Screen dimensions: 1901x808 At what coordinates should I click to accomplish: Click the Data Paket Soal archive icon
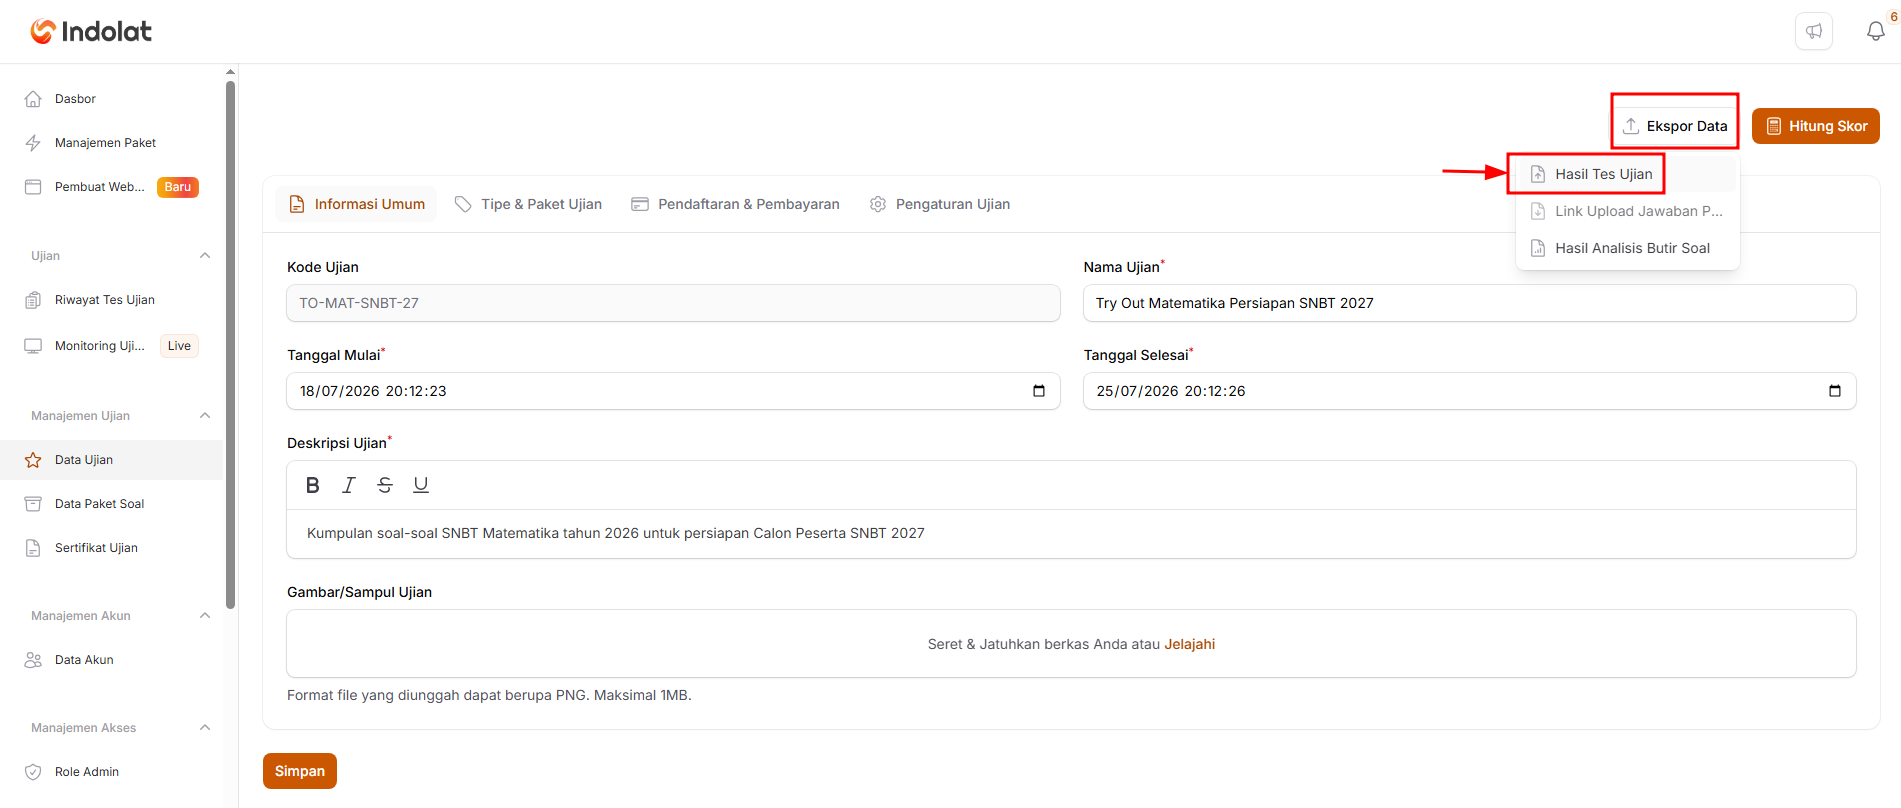point(33,504)
